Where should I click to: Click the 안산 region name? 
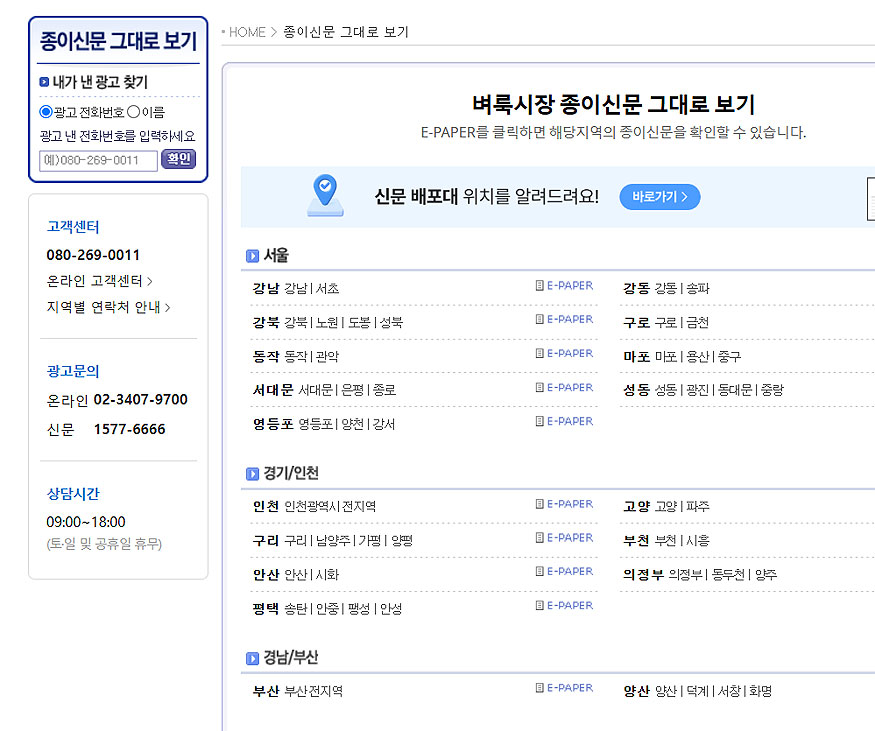tap(266, 575)
